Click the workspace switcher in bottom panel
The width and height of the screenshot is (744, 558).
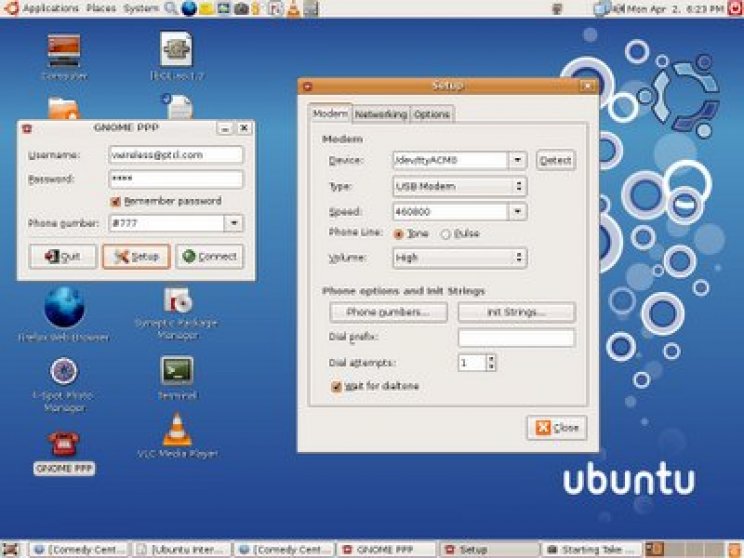(x=683, y=549)
